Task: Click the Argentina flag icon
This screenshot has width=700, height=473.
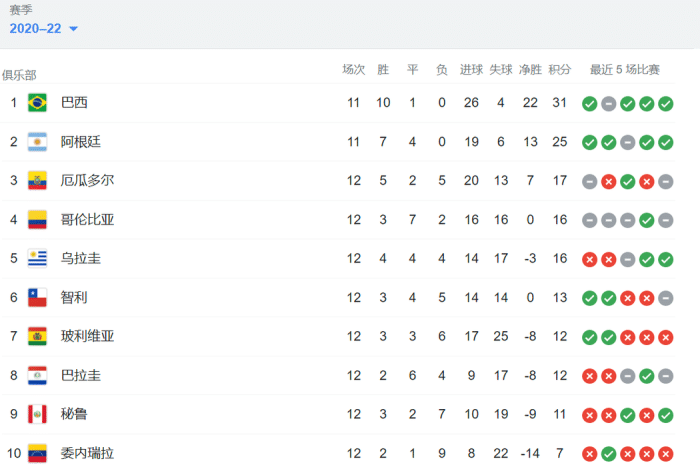Action: [x=38, y=141]
